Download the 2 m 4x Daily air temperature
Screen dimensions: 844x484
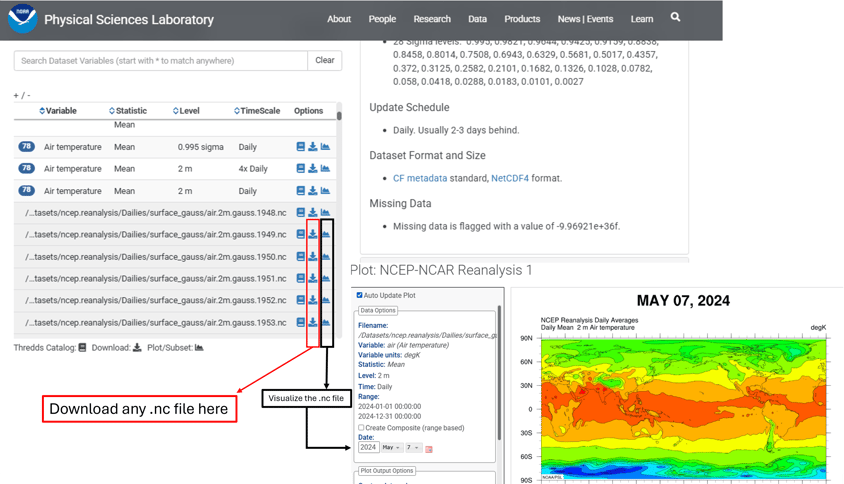click(313, 169)
